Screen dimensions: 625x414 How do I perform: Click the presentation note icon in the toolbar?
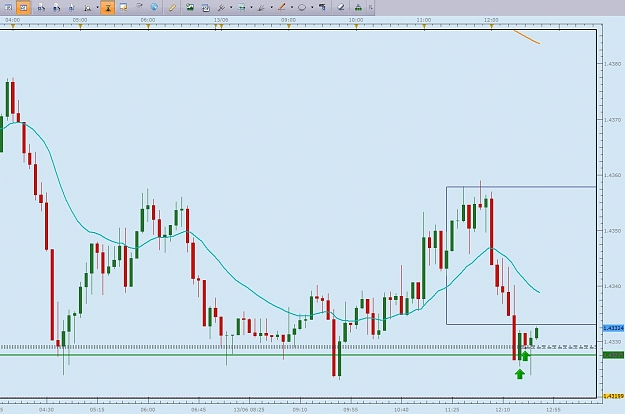click(x=124, y=7)
